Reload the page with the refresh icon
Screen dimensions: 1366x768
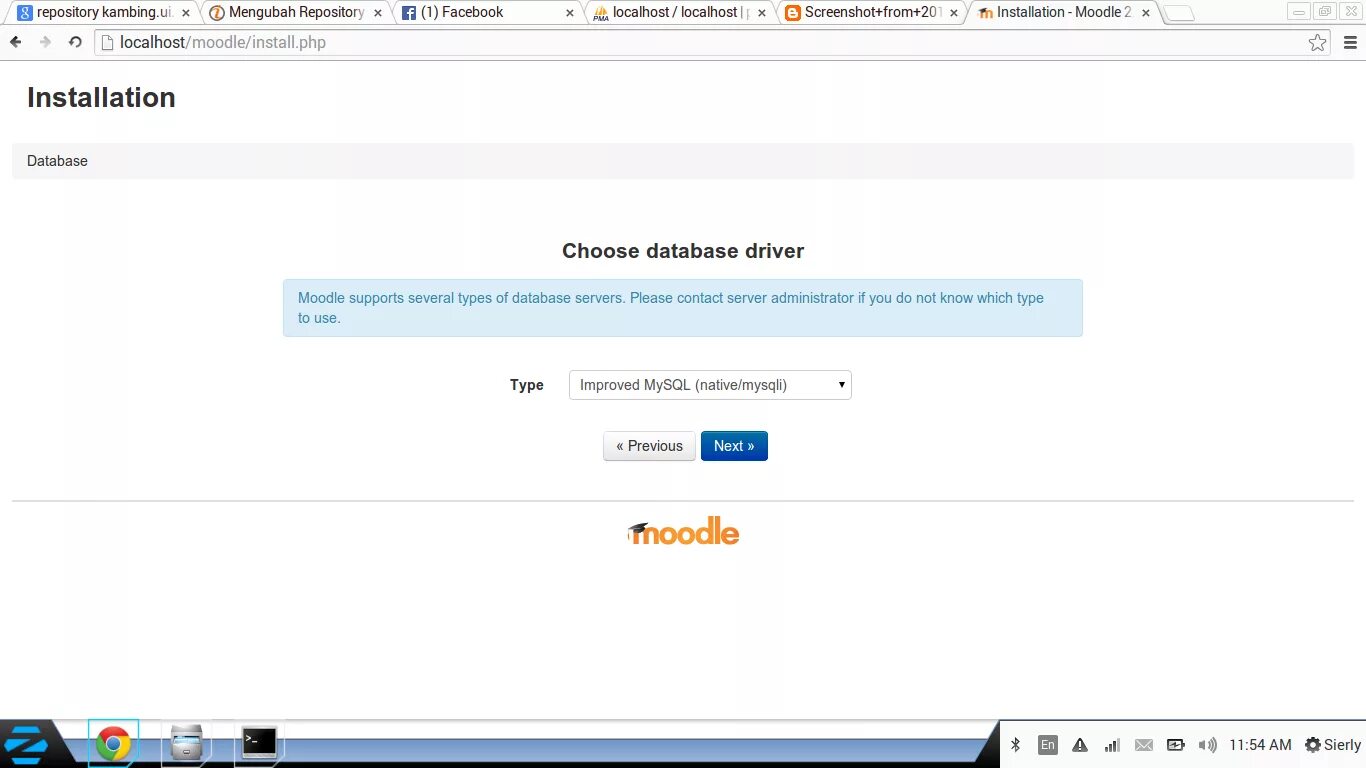pyautogui.click(x=75, y=42)
